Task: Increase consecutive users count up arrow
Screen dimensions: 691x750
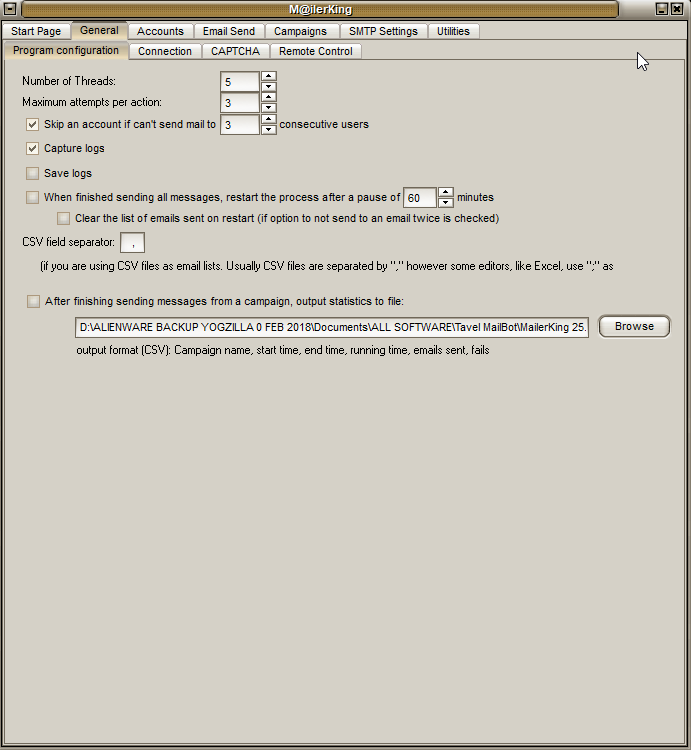Action: 269,119
